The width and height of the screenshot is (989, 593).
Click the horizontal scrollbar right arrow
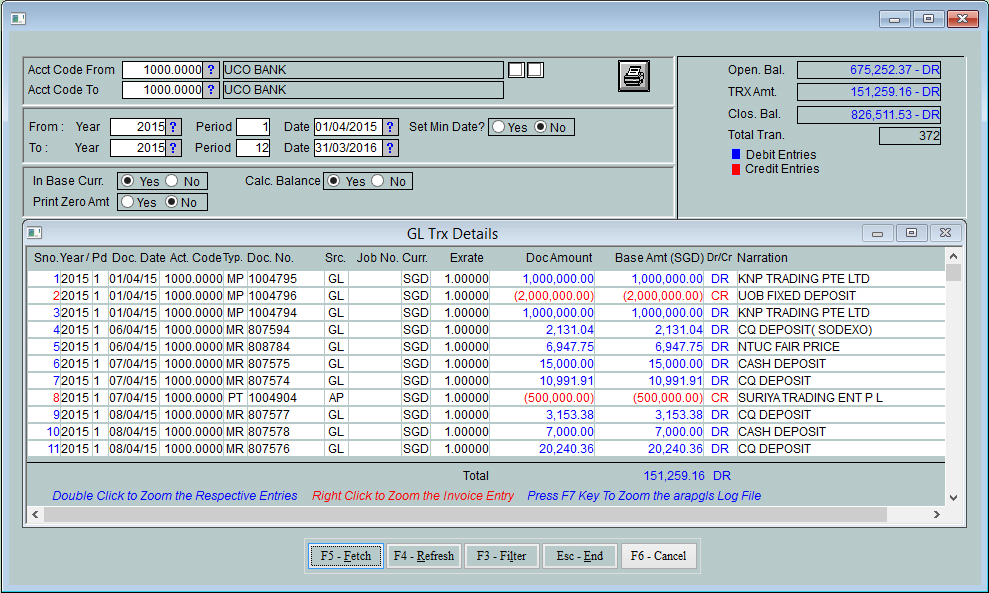coord(936,514)
